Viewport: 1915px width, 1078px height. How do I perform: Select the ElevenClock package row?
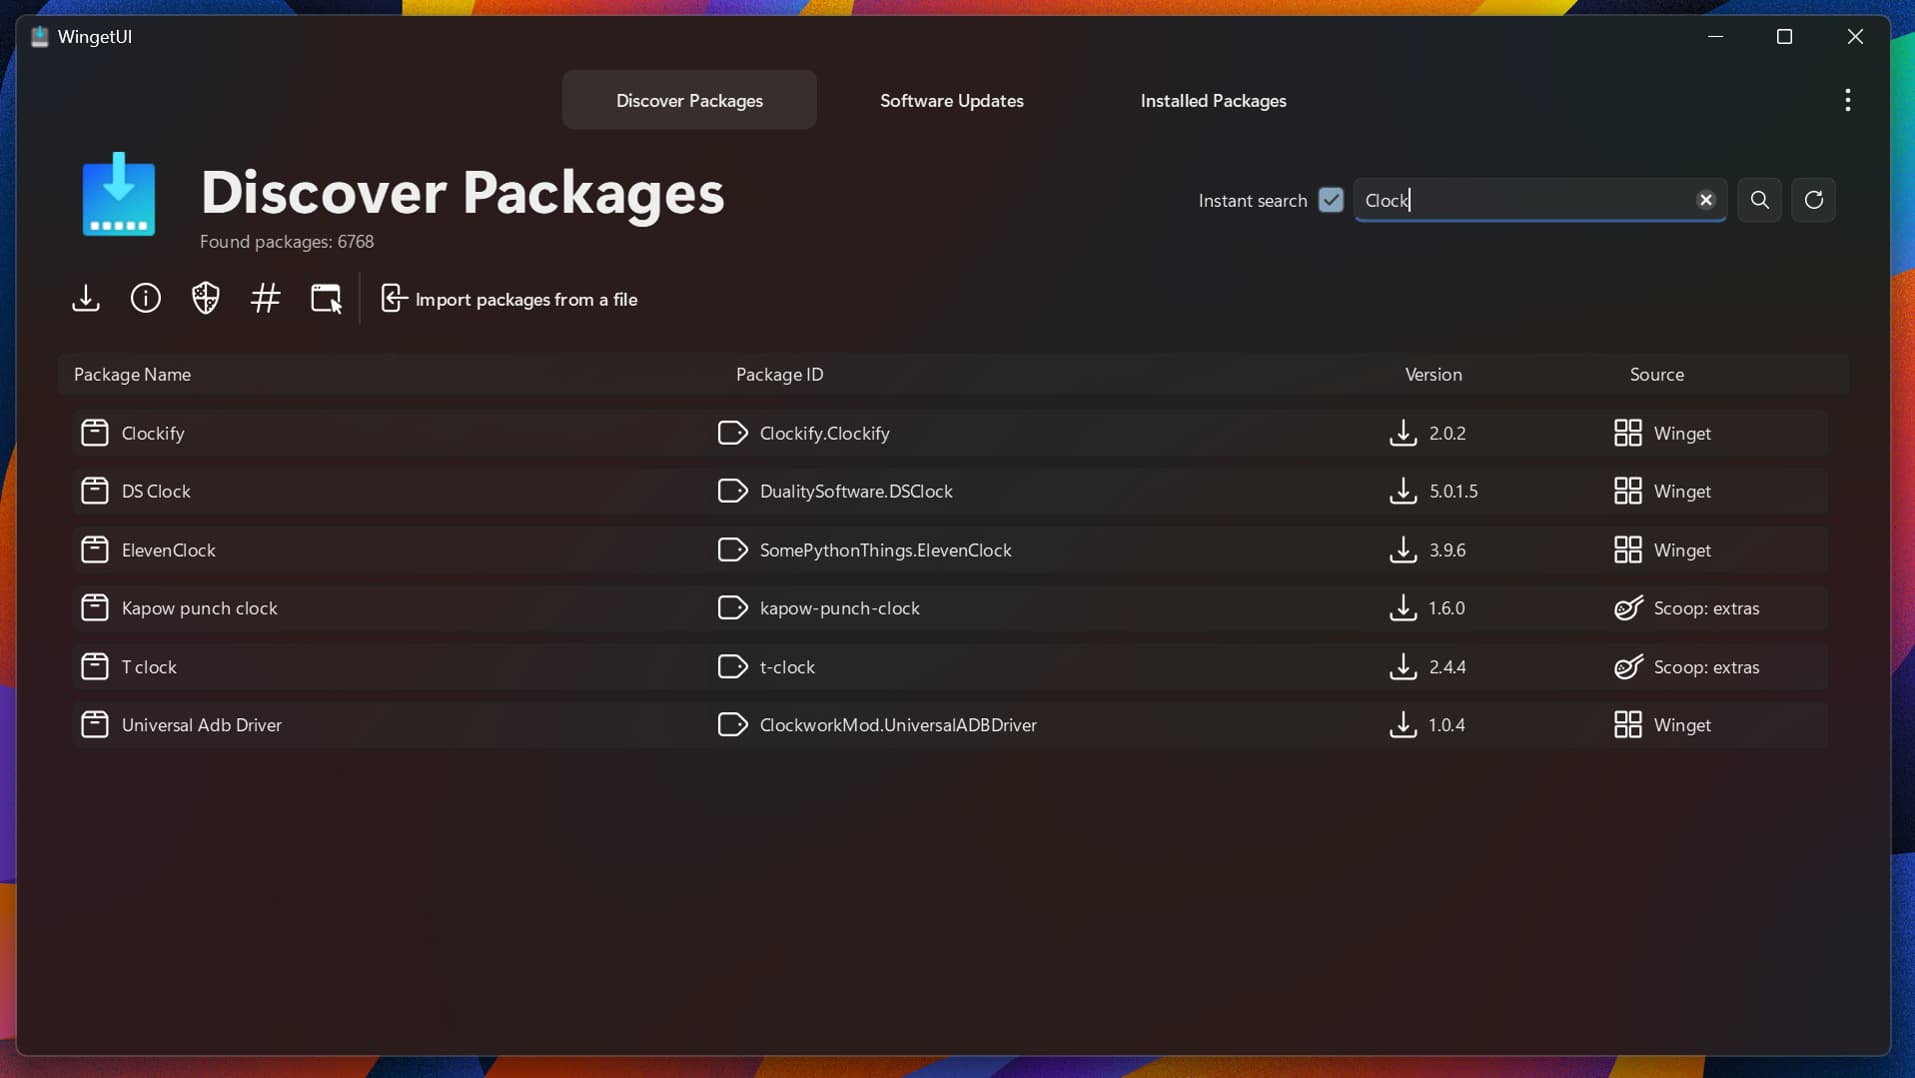(950, 550)
